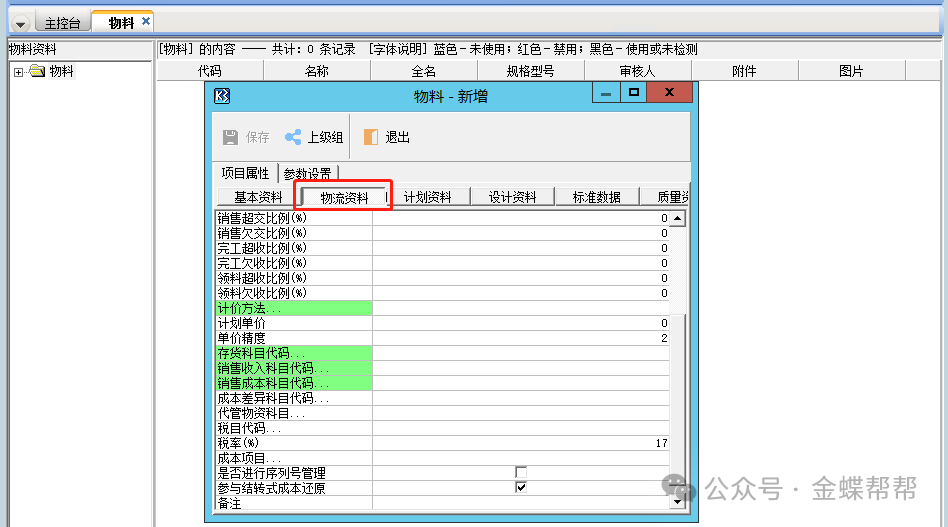The width and height of the screenshot is (948, 527).
Task: Click scrollbar up arrow in property list
Action: tap(678, 218)
